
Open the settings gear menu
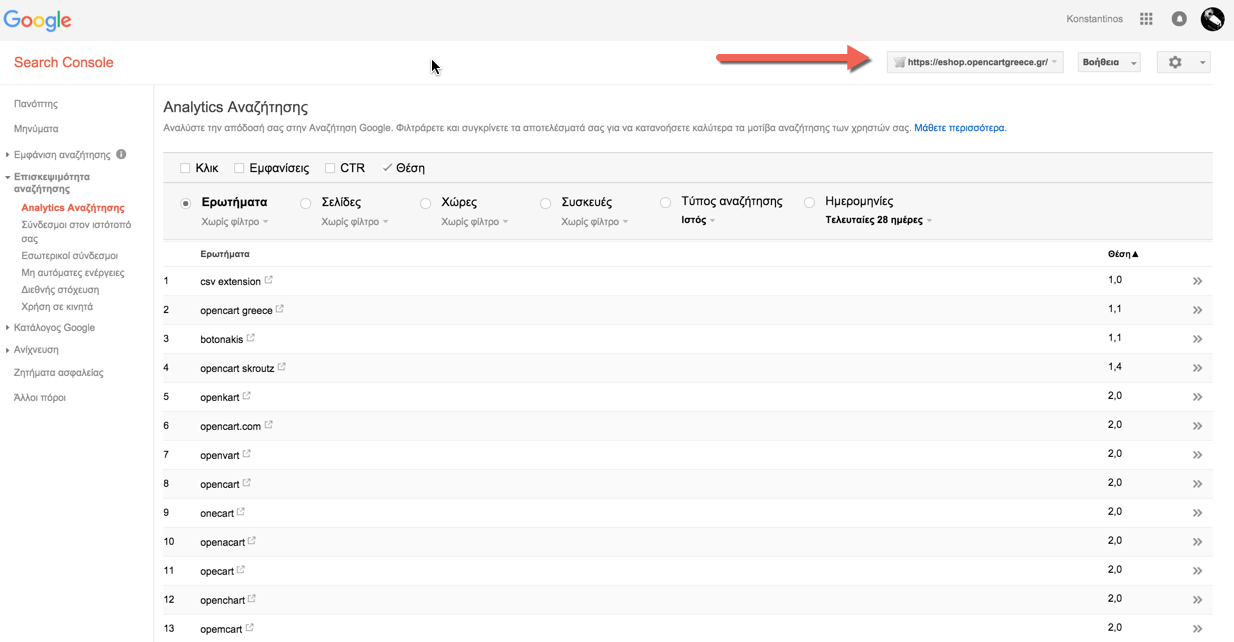point(1183,62)
